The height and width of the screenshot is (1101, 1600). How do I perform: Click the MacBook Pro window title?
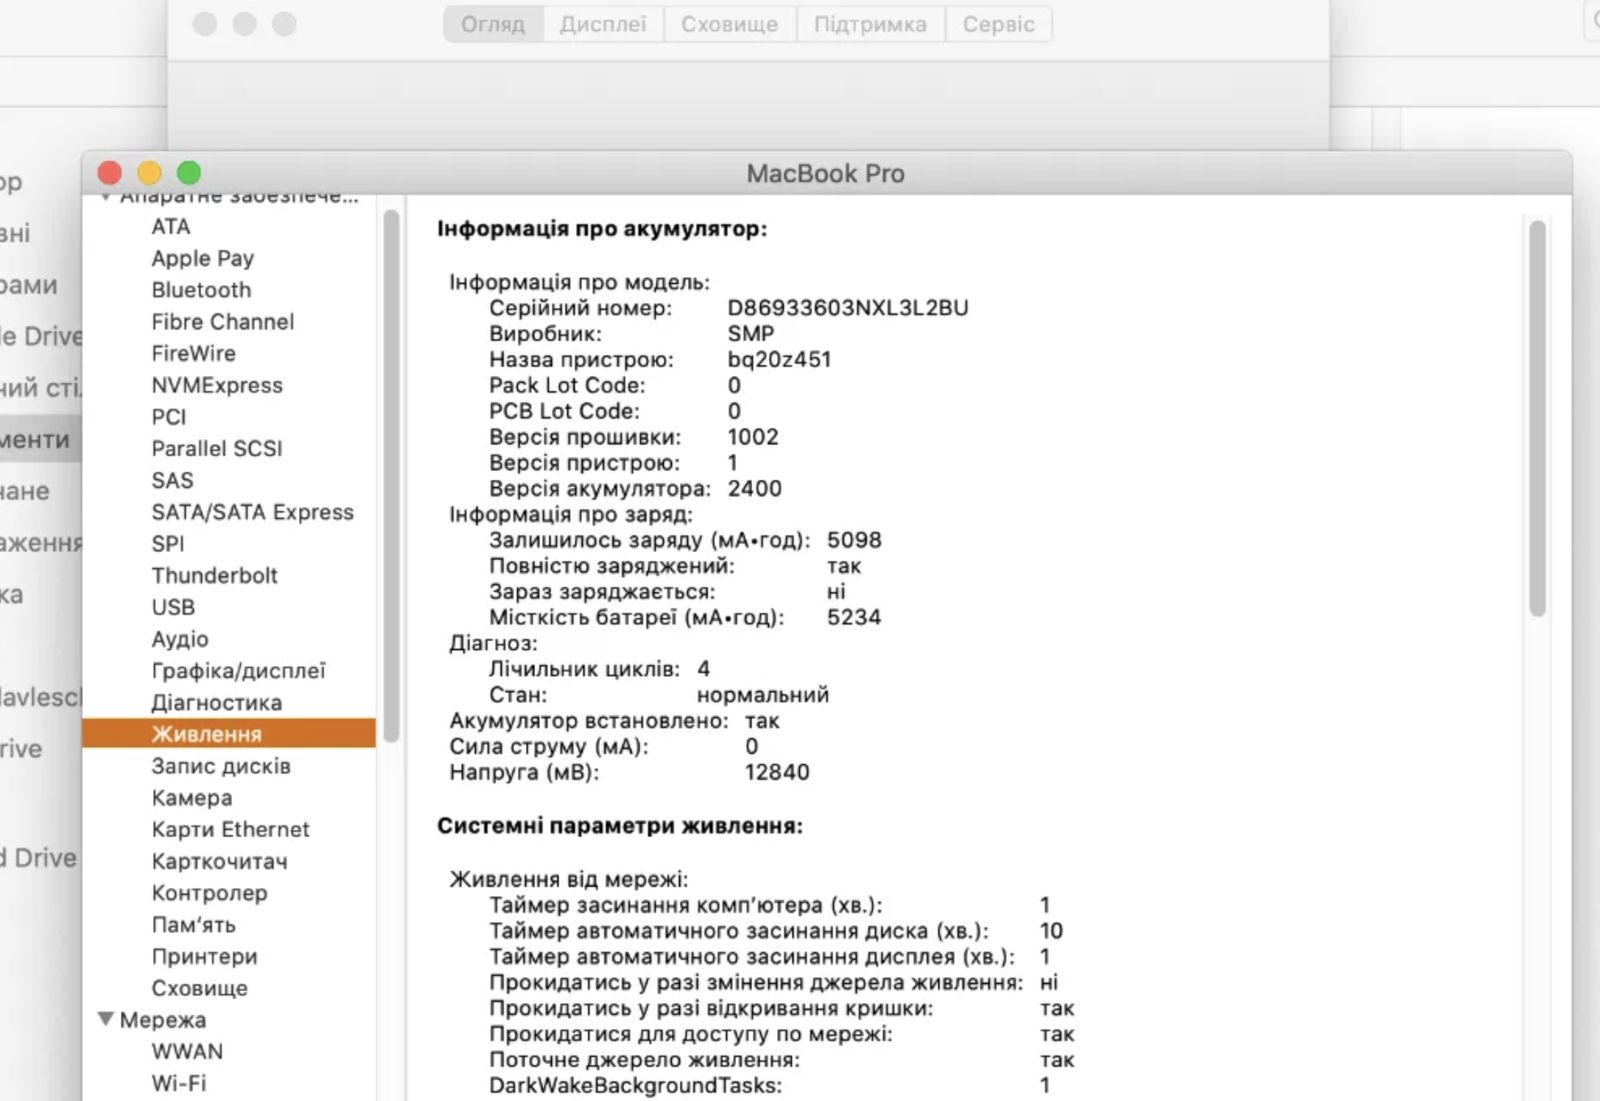click(826, 173)
